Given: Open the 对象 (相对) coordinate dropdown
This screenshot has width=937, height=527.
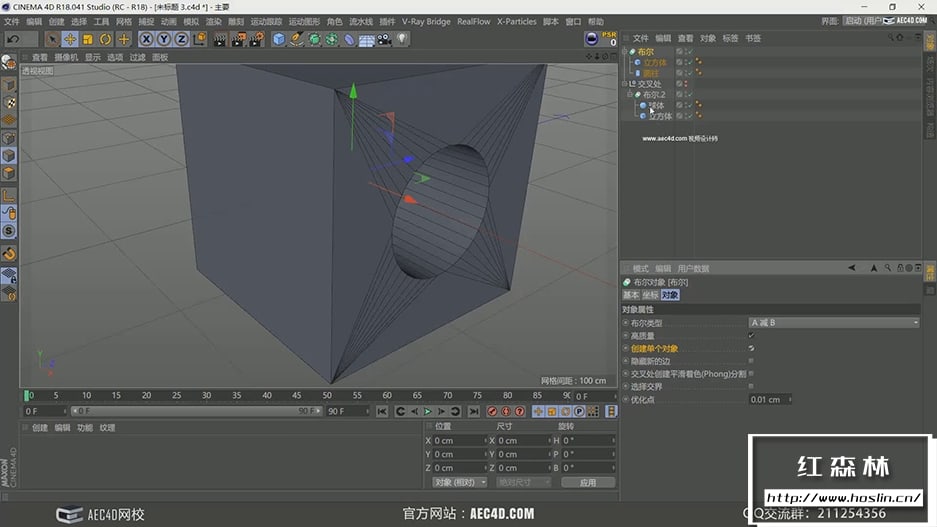Looking at the screenshot, I should tap(459, 482).
